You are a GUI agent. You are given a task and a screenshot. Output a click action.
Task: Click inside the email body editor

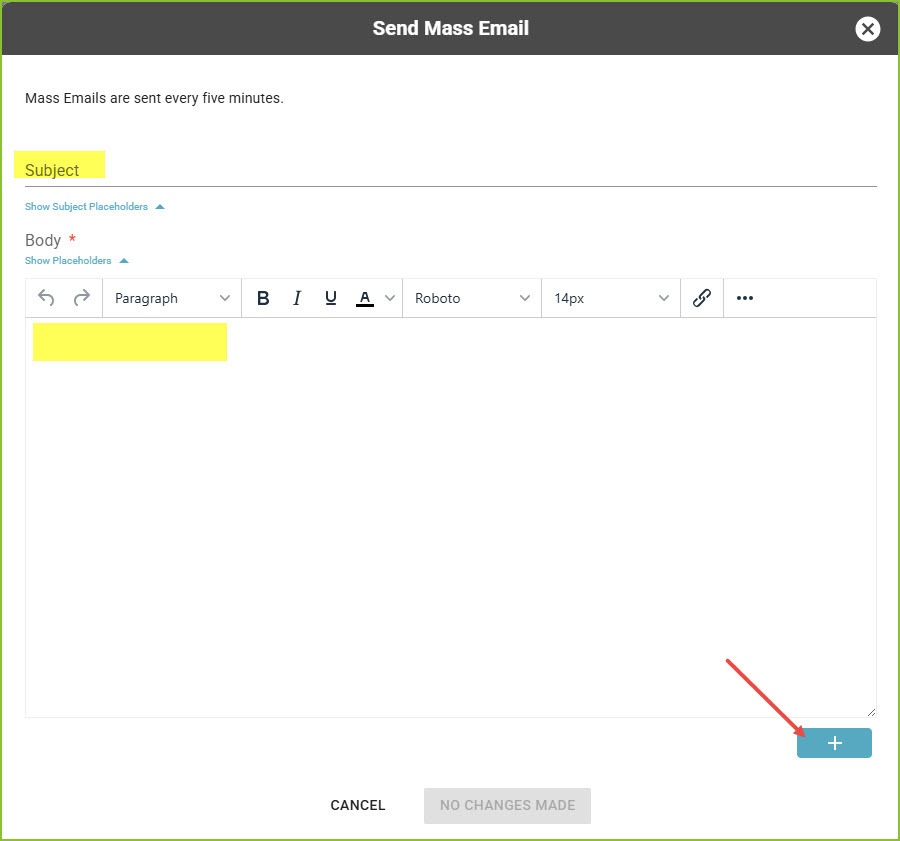451,517
